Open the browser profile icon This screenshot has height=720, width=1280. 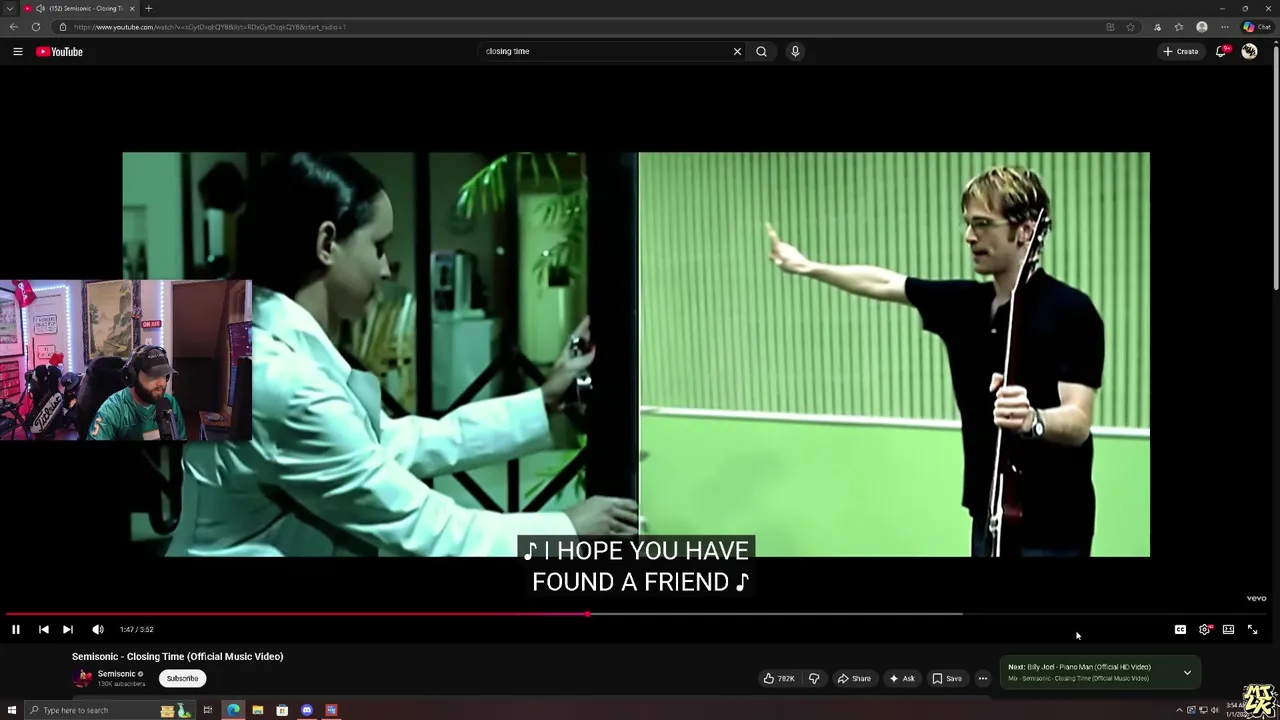coord(1202,27)
